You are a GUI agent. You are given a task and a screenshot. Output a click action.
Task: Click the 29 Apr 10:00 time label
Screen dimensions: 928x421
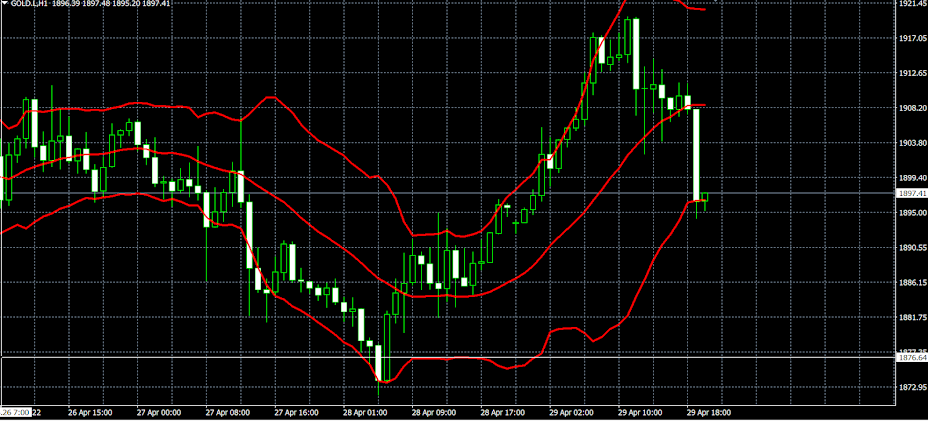click(639, 412)
